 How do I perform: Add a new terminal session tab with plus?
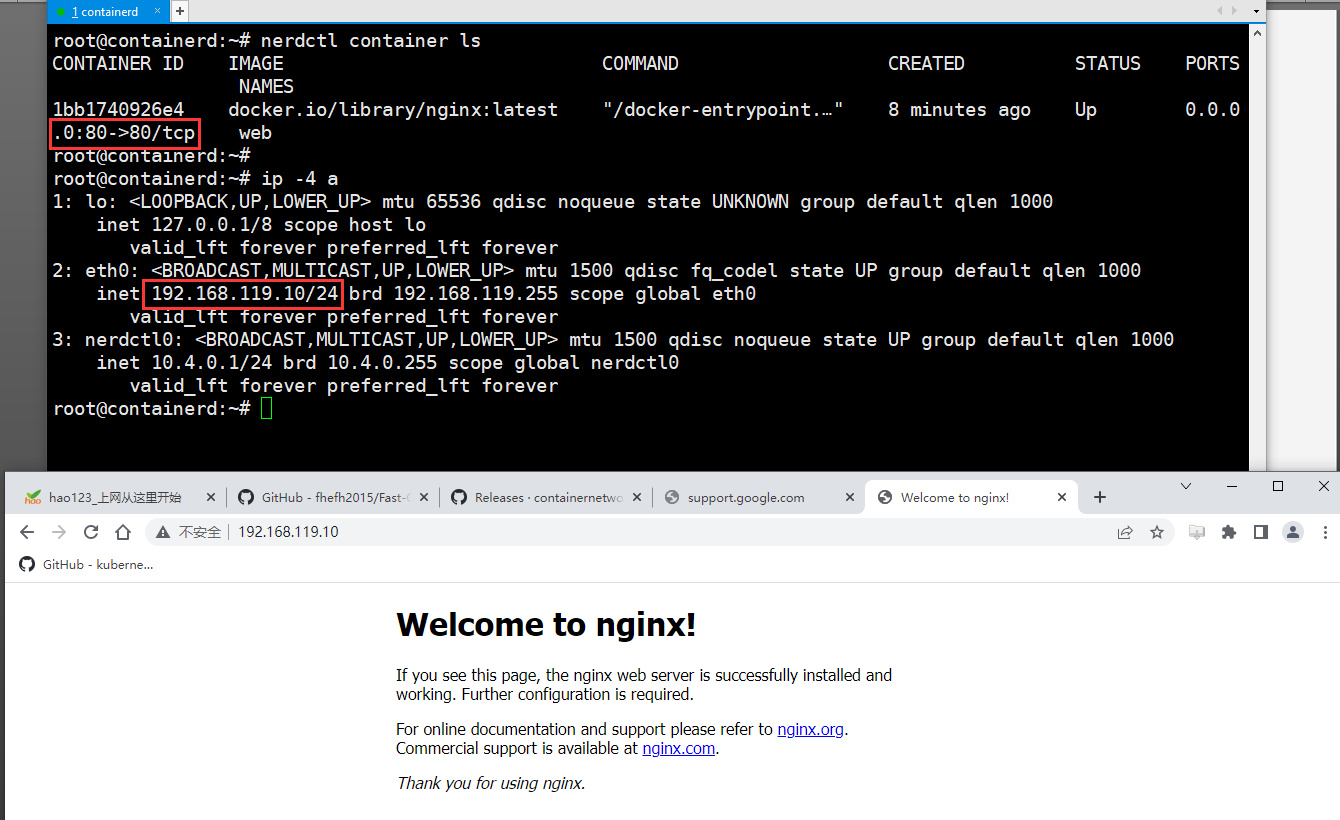tap(180, 11)
